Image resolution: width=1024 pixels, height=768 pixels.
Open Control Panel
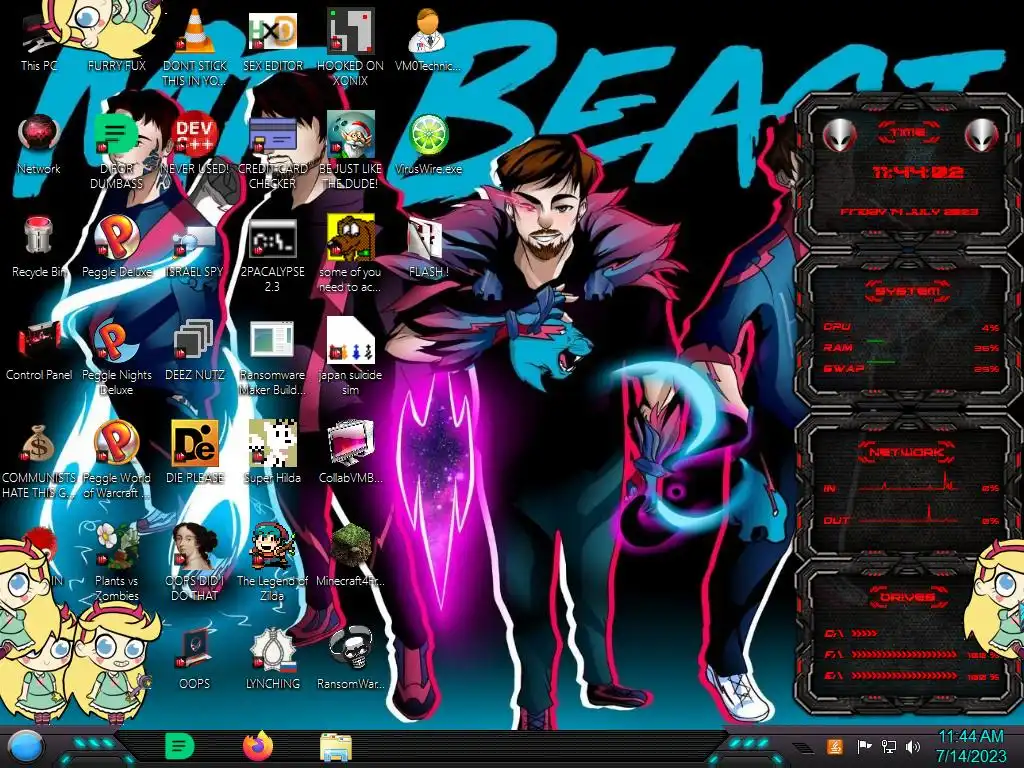[39, 351]
